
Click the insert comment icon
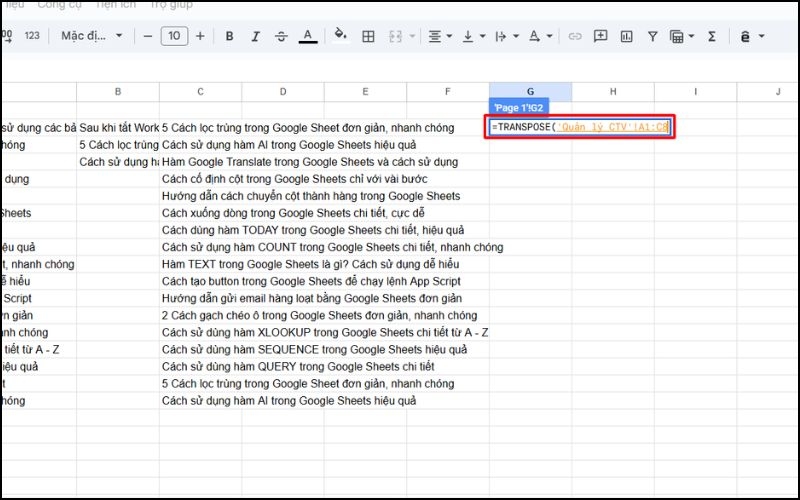pos(601,36)
